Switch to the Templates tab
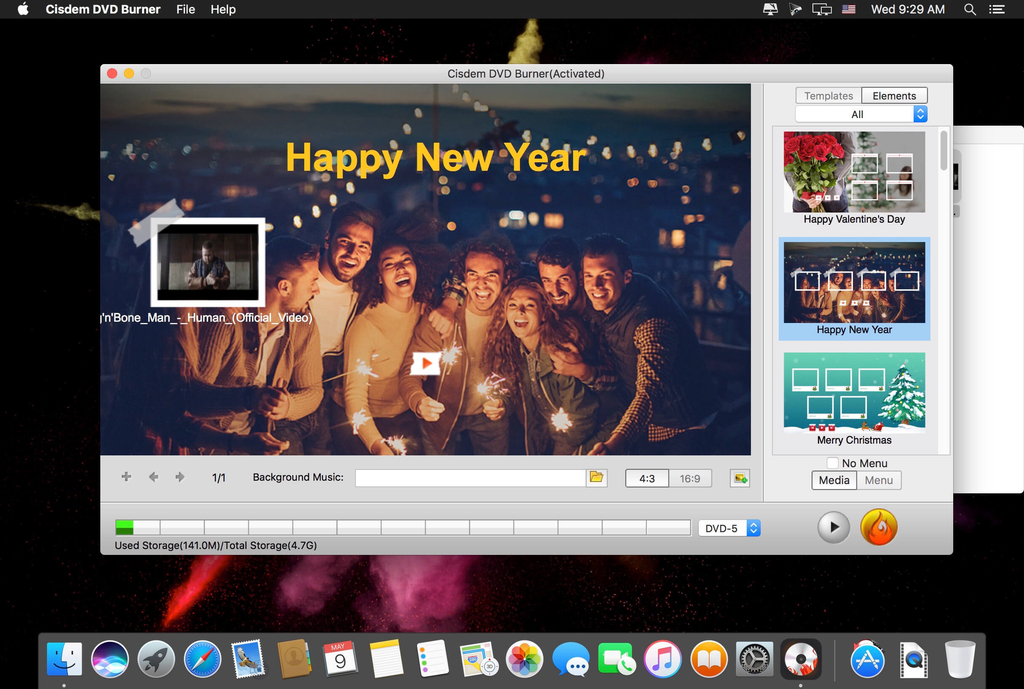 point(828,96)
